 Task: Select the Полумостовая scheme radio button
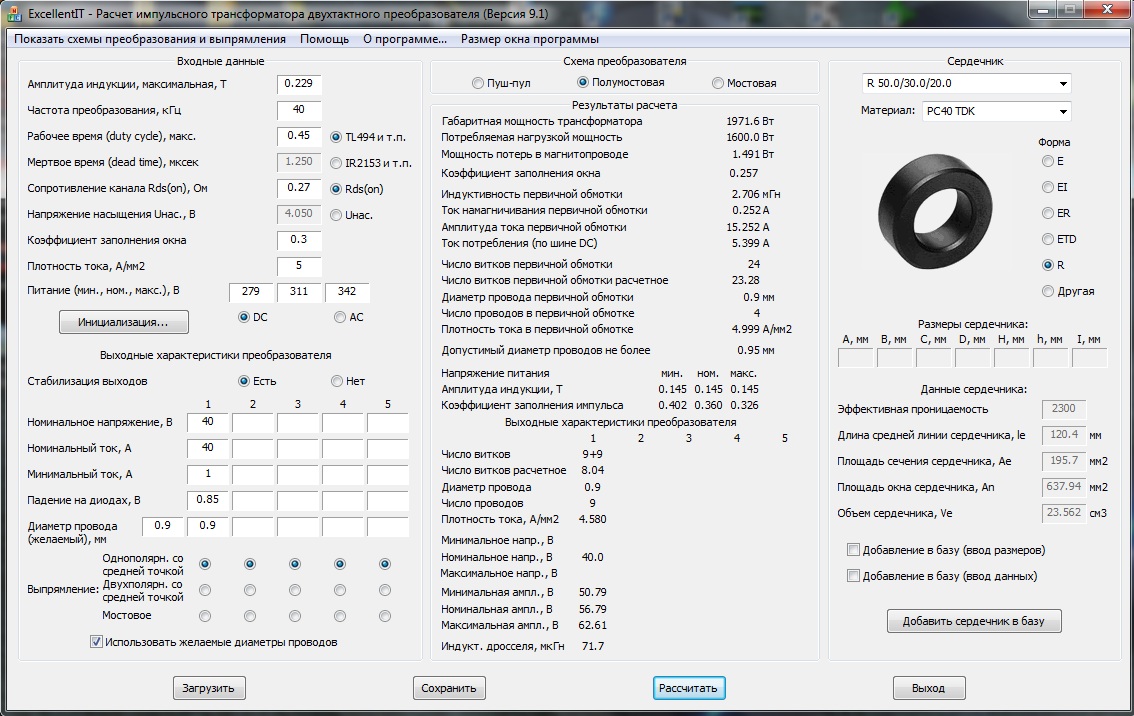583,83
